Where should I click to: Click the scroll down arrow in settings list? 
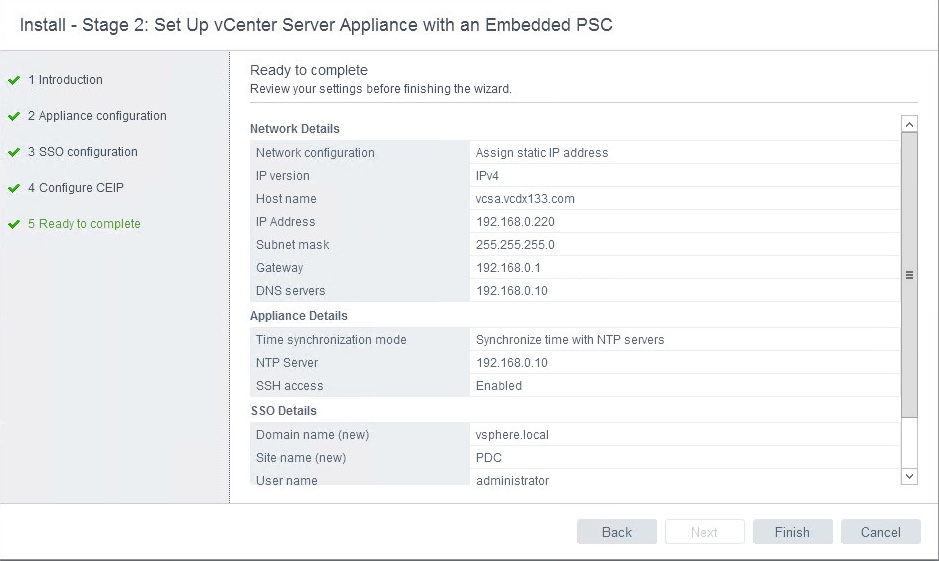(x=909, y=477)
